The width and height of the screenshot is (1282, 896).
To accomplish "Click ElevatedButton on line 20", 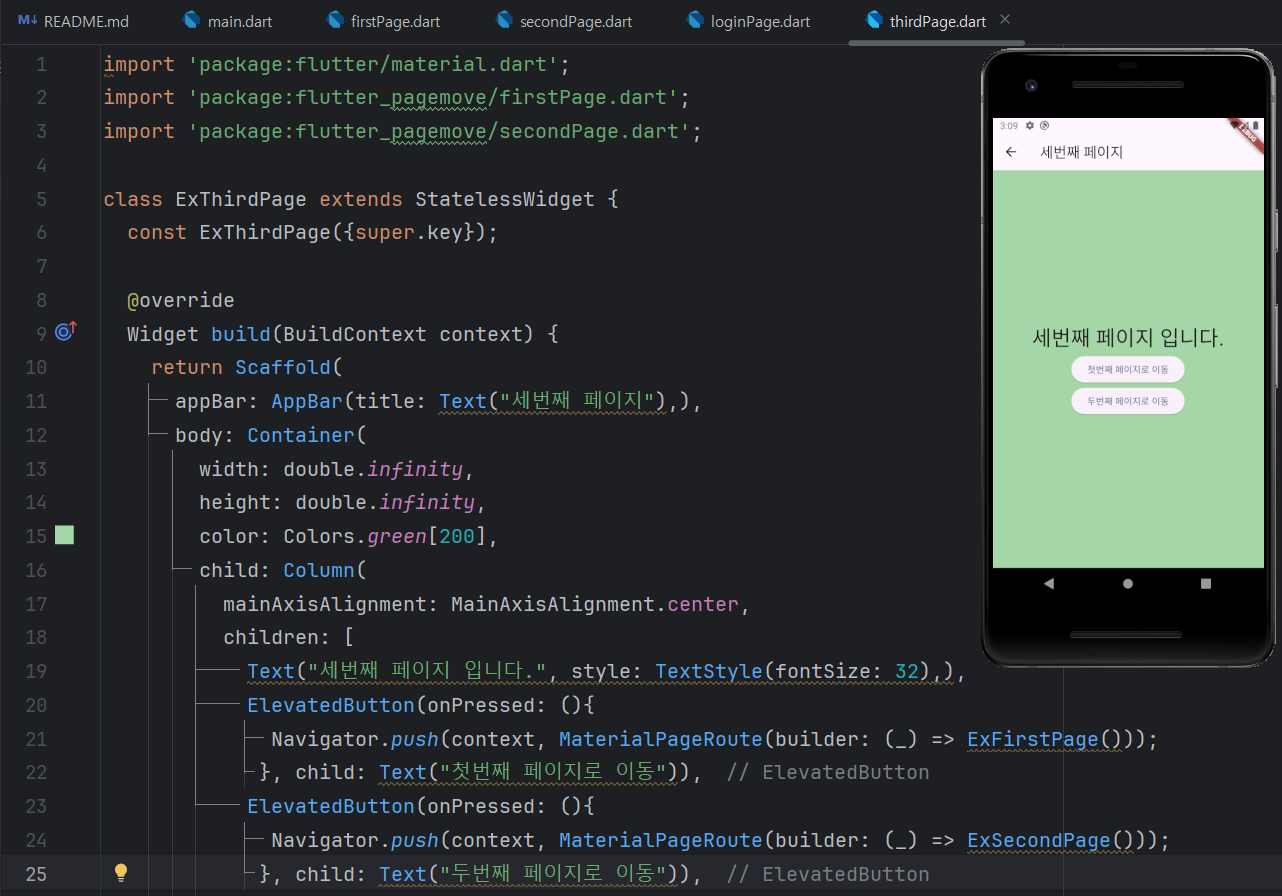I will click(331, 705).
